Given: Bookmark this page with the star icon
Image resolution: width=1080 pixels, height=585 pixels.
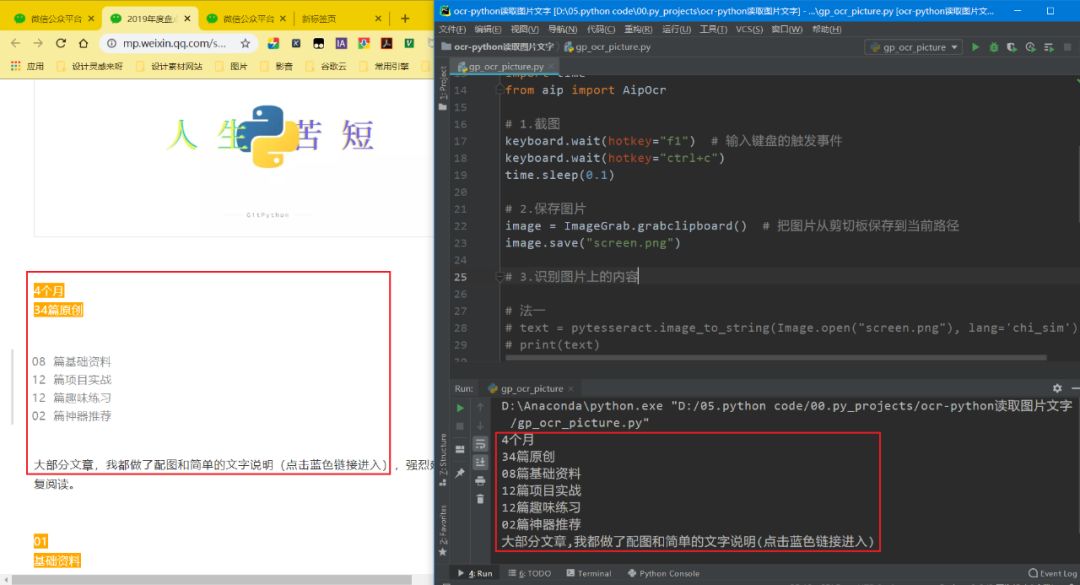Looking at the screenshot, I should 245,44.
